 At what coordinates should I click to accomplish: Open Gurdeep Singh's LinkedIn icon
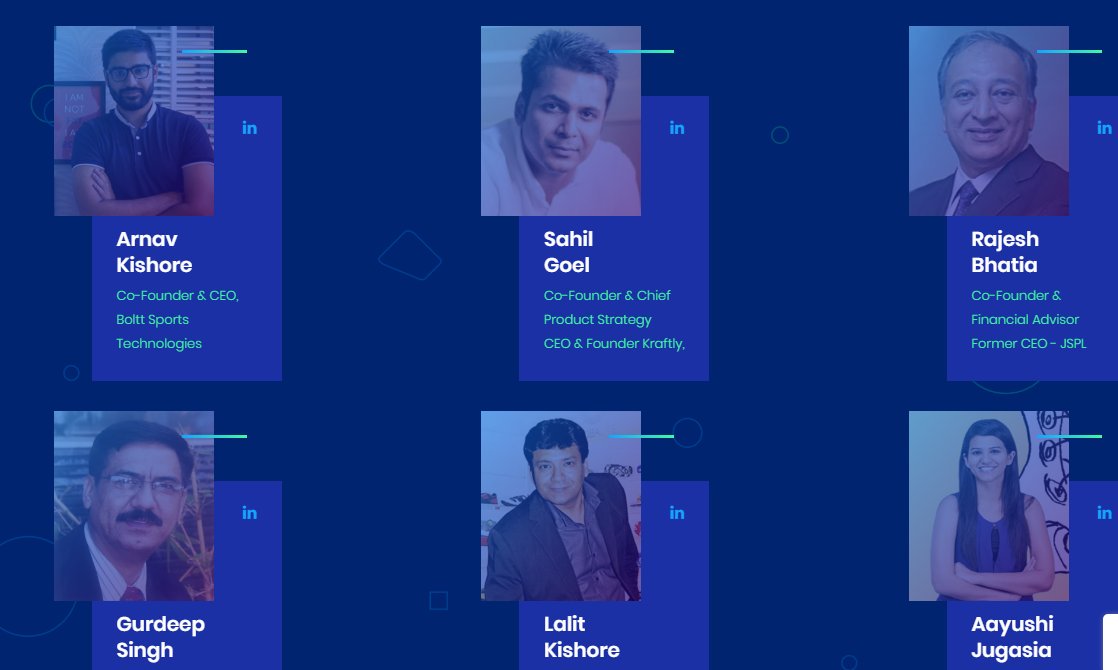(x=250, y=513)
